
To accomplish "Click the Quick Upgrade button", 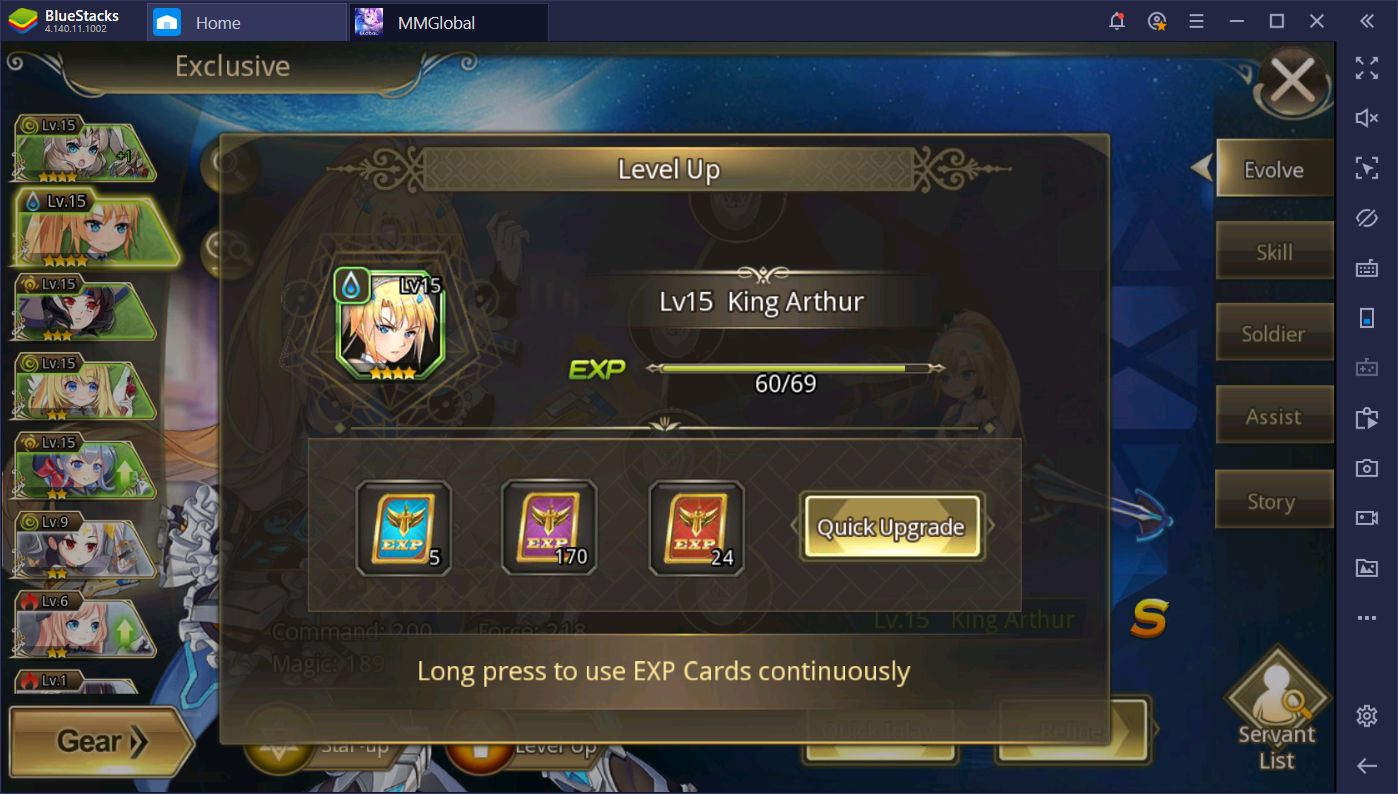I will click(x=891, y=527).
